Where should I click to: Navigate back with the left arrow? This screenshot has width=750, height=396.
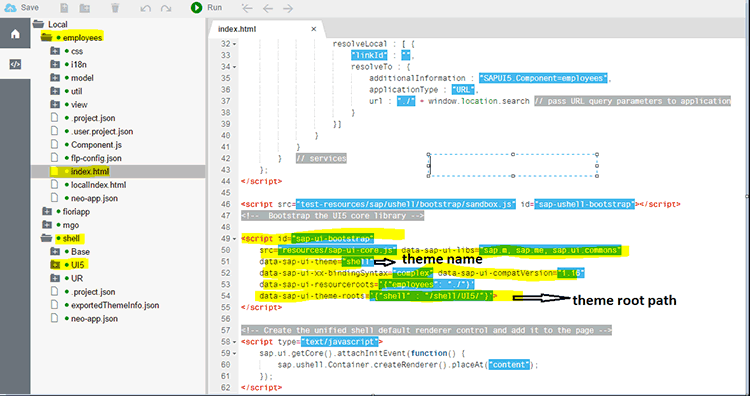[x=268, y=8]
